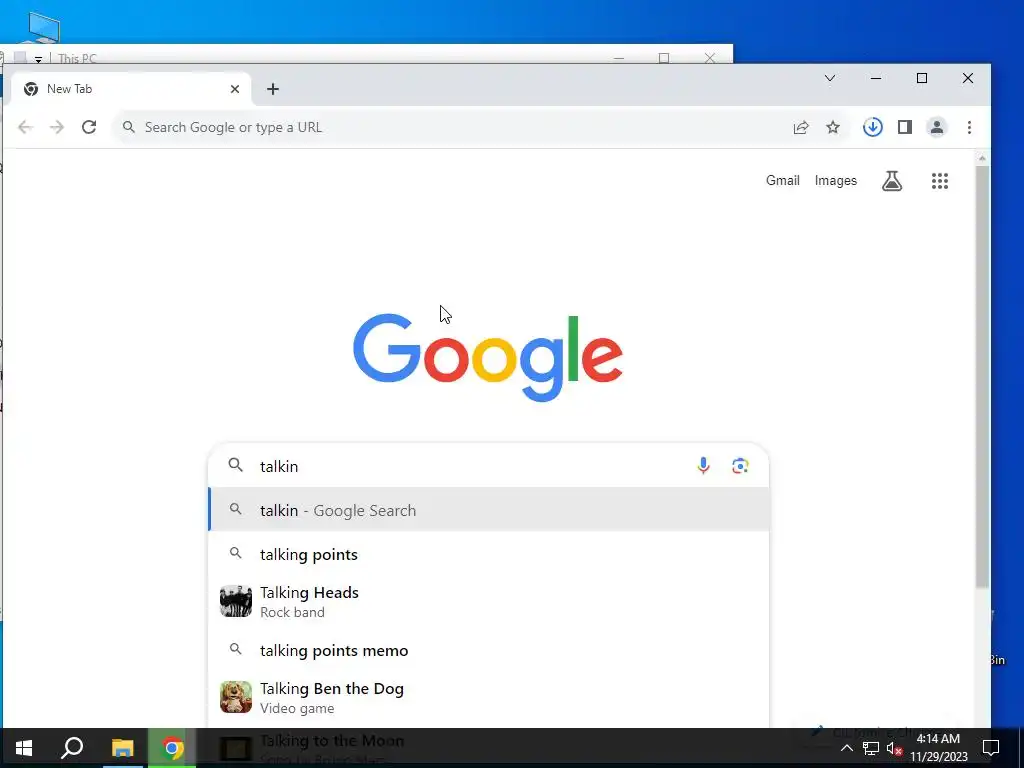The height and width of the screenshot is (768, 1024).
Task: Maximize the This PC window behind
Action: 664,58
